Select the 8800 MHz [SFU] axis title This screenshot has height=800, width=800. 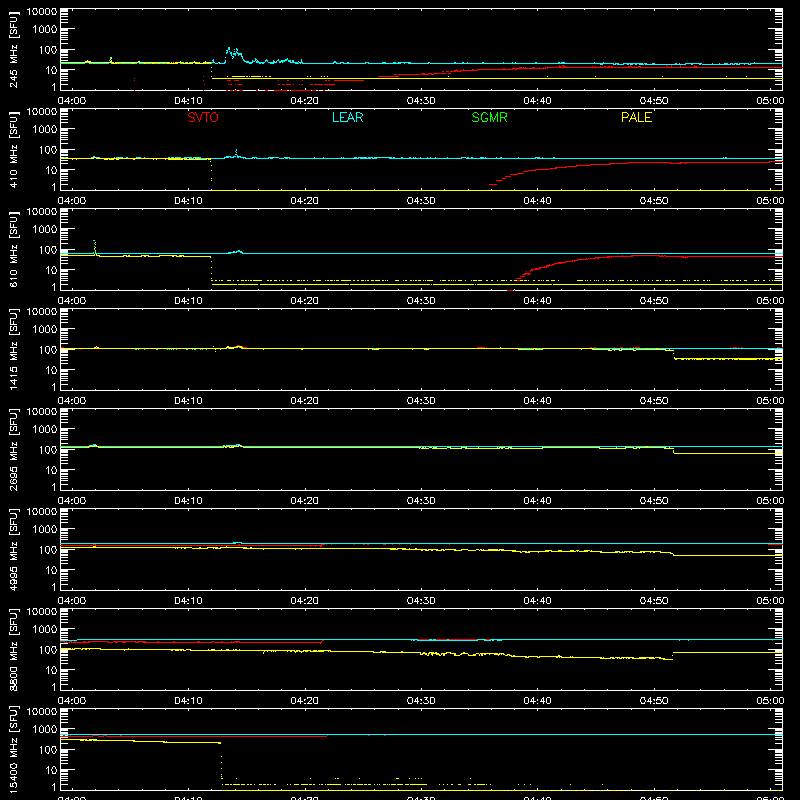(x=13, y=649)
